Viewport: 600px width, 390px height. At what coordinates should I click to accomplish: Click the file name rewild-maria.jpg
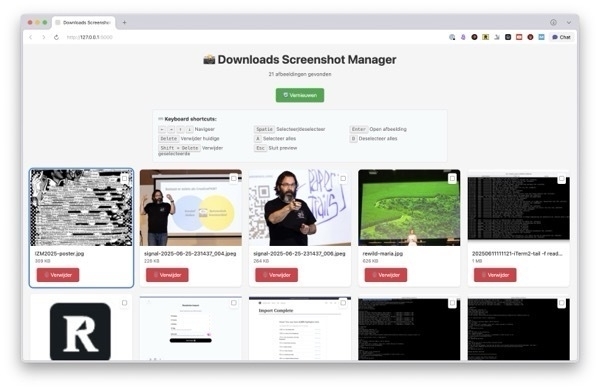coord(383,253)
